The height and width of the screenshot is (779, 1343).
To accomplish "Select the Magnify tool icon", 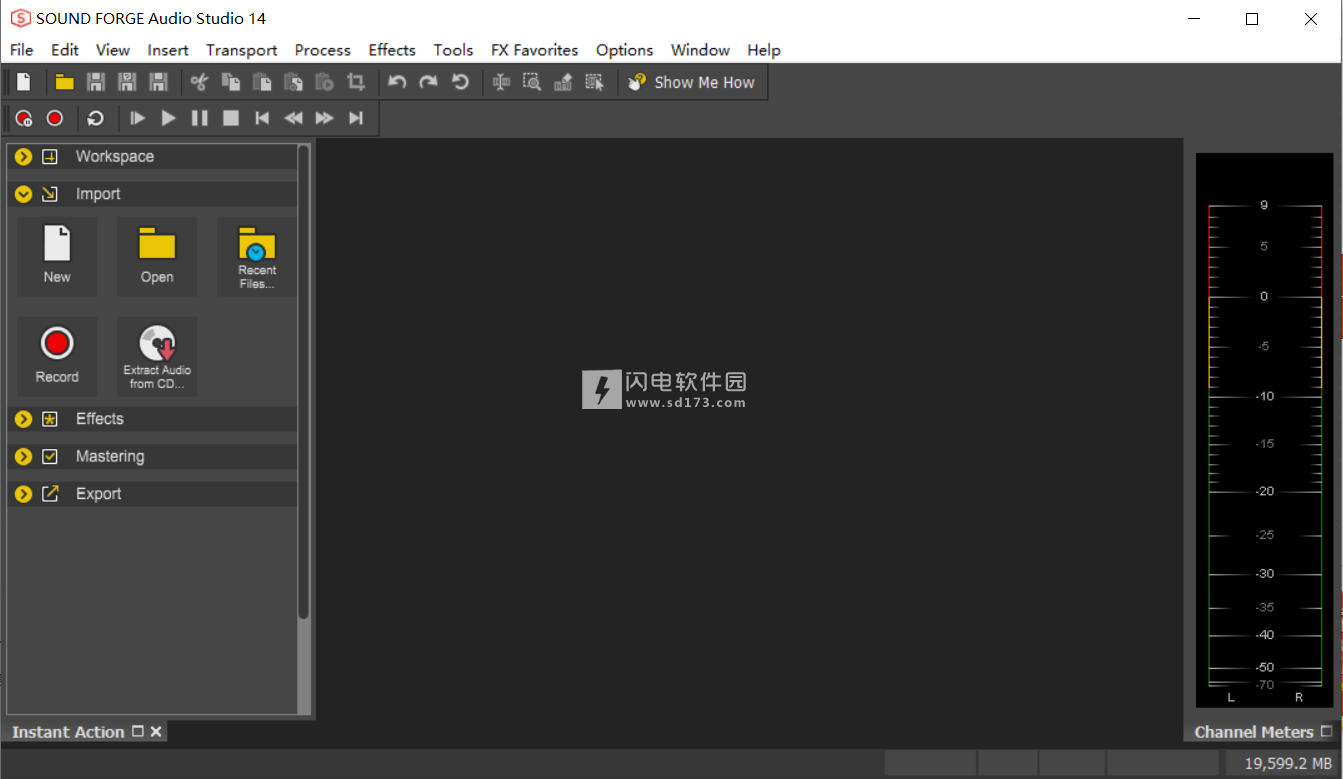I will pos(532,82).
